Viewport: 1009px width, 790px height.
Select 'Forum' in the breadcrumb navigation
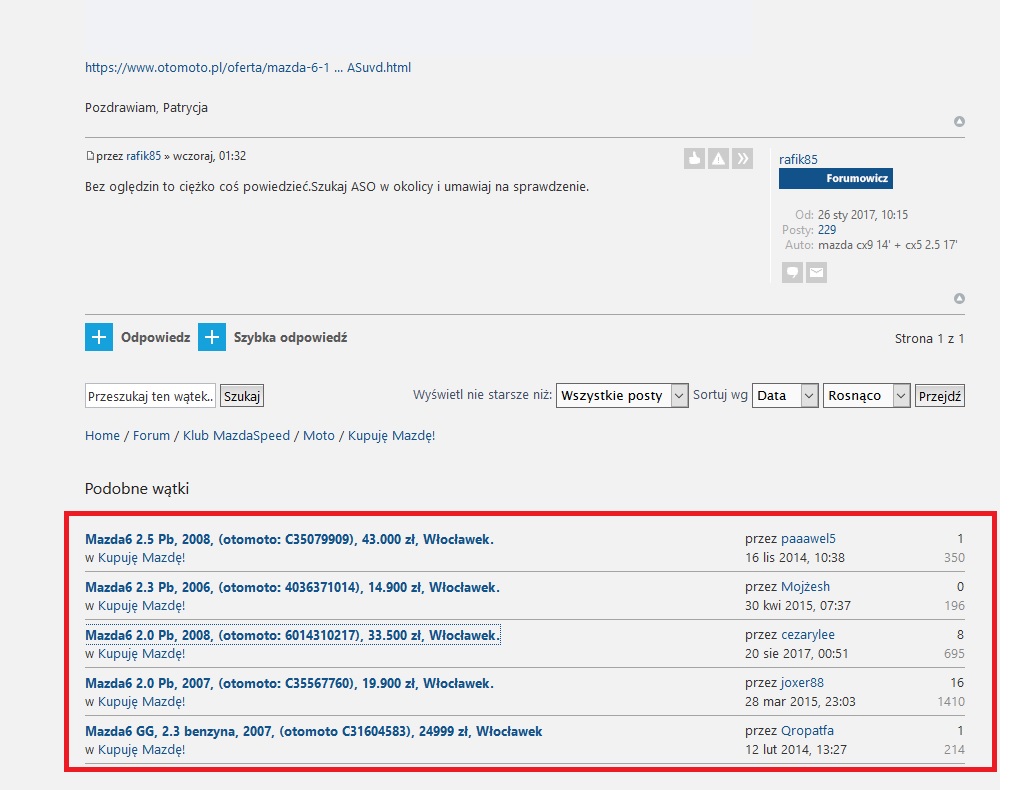(x=151, y=436)
